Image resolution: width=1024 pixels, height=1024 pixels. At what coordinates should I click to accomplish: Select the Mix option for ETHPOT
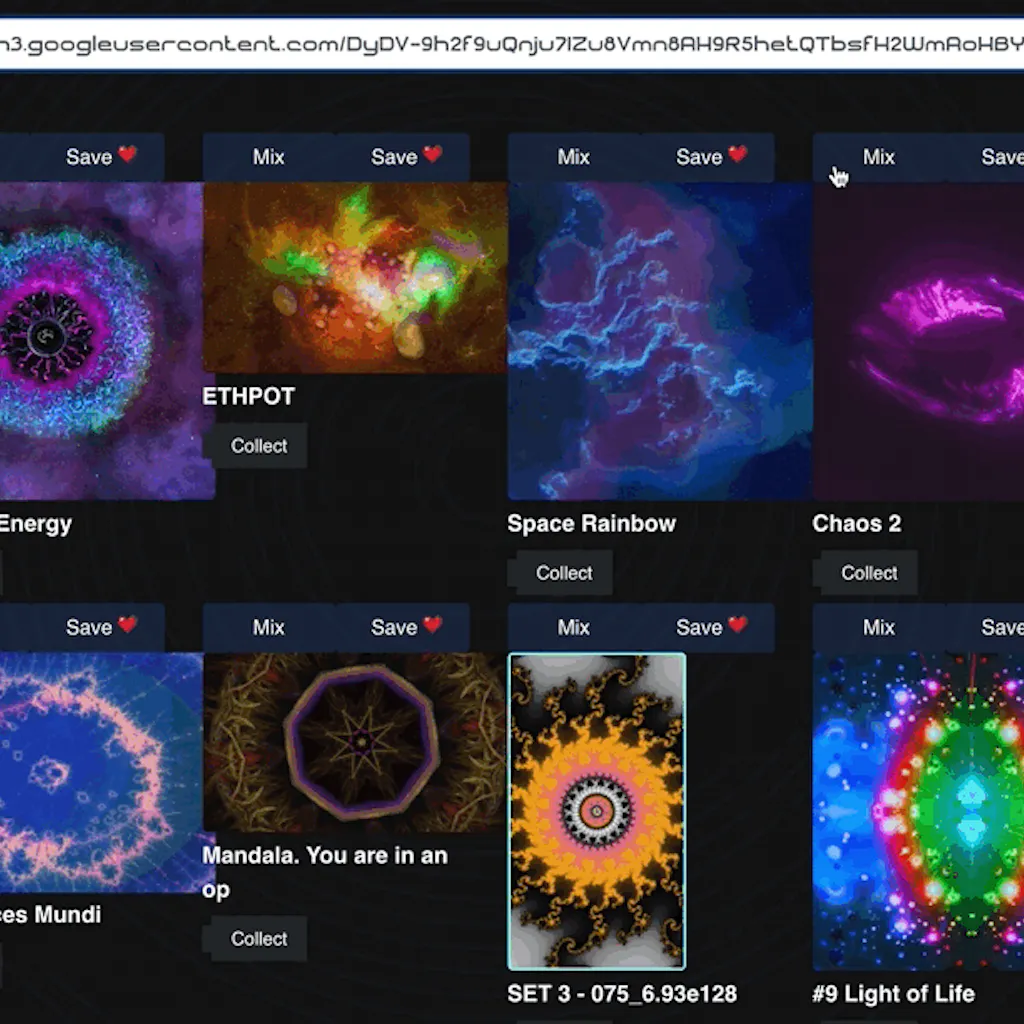(x=268, y=156)
